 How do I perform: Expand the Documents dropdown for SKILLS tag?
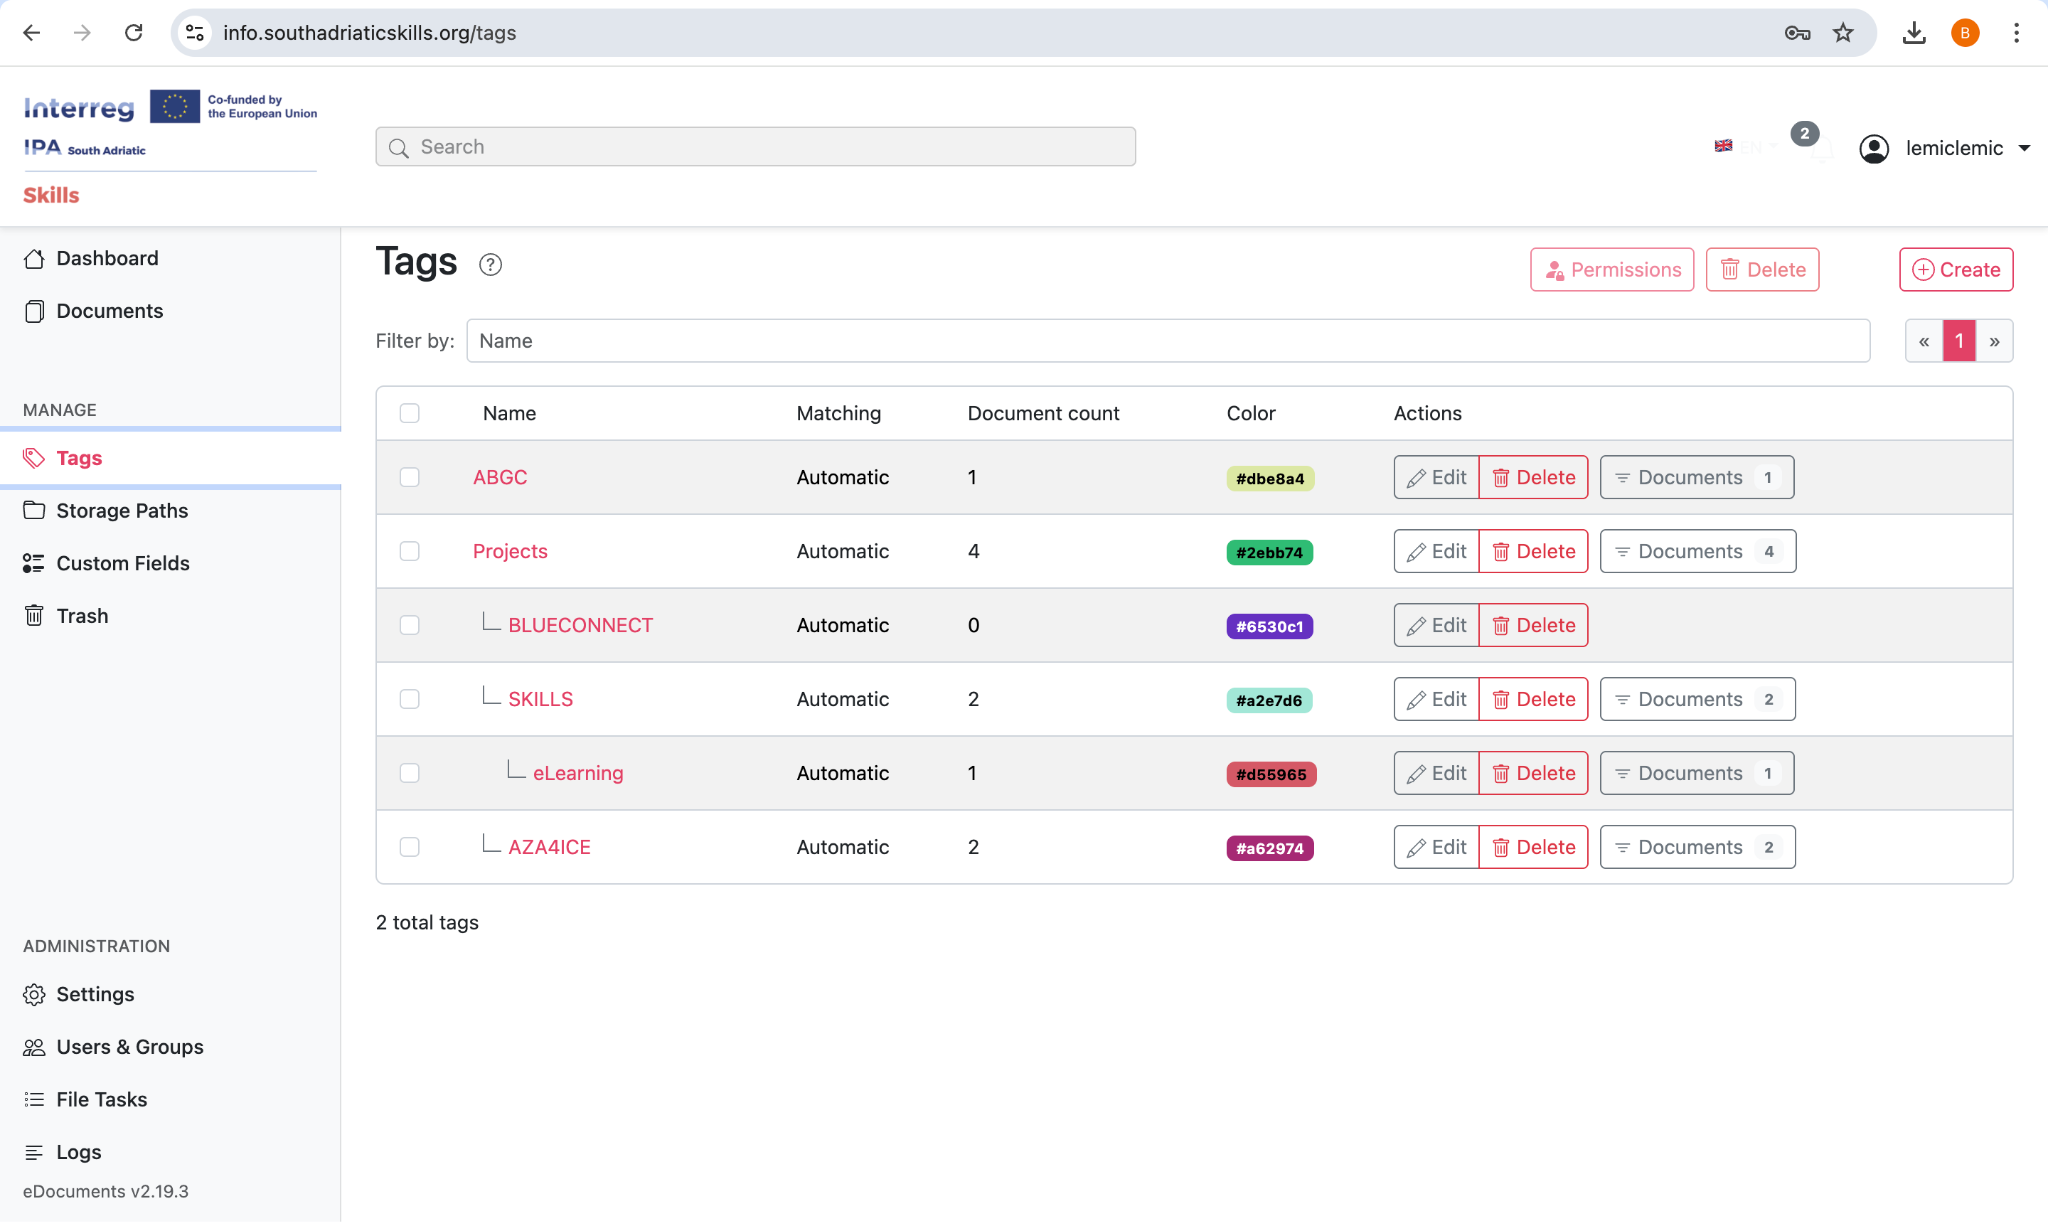pos(1697,699)
